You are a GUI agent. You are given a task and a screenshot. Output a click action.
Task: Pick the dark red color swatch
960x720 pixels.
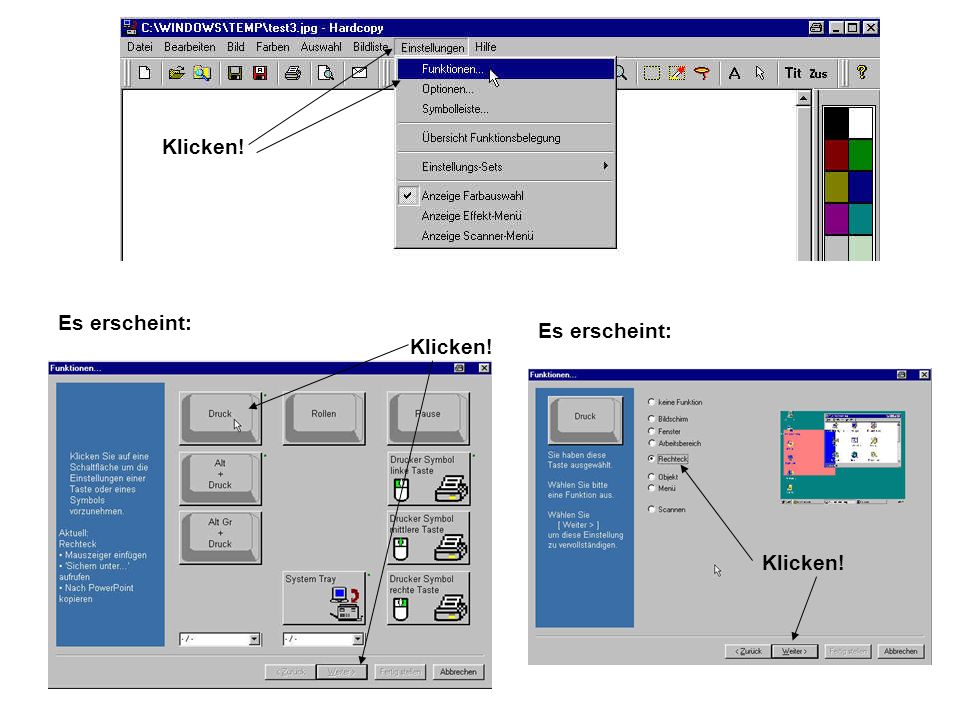(836, 154)
